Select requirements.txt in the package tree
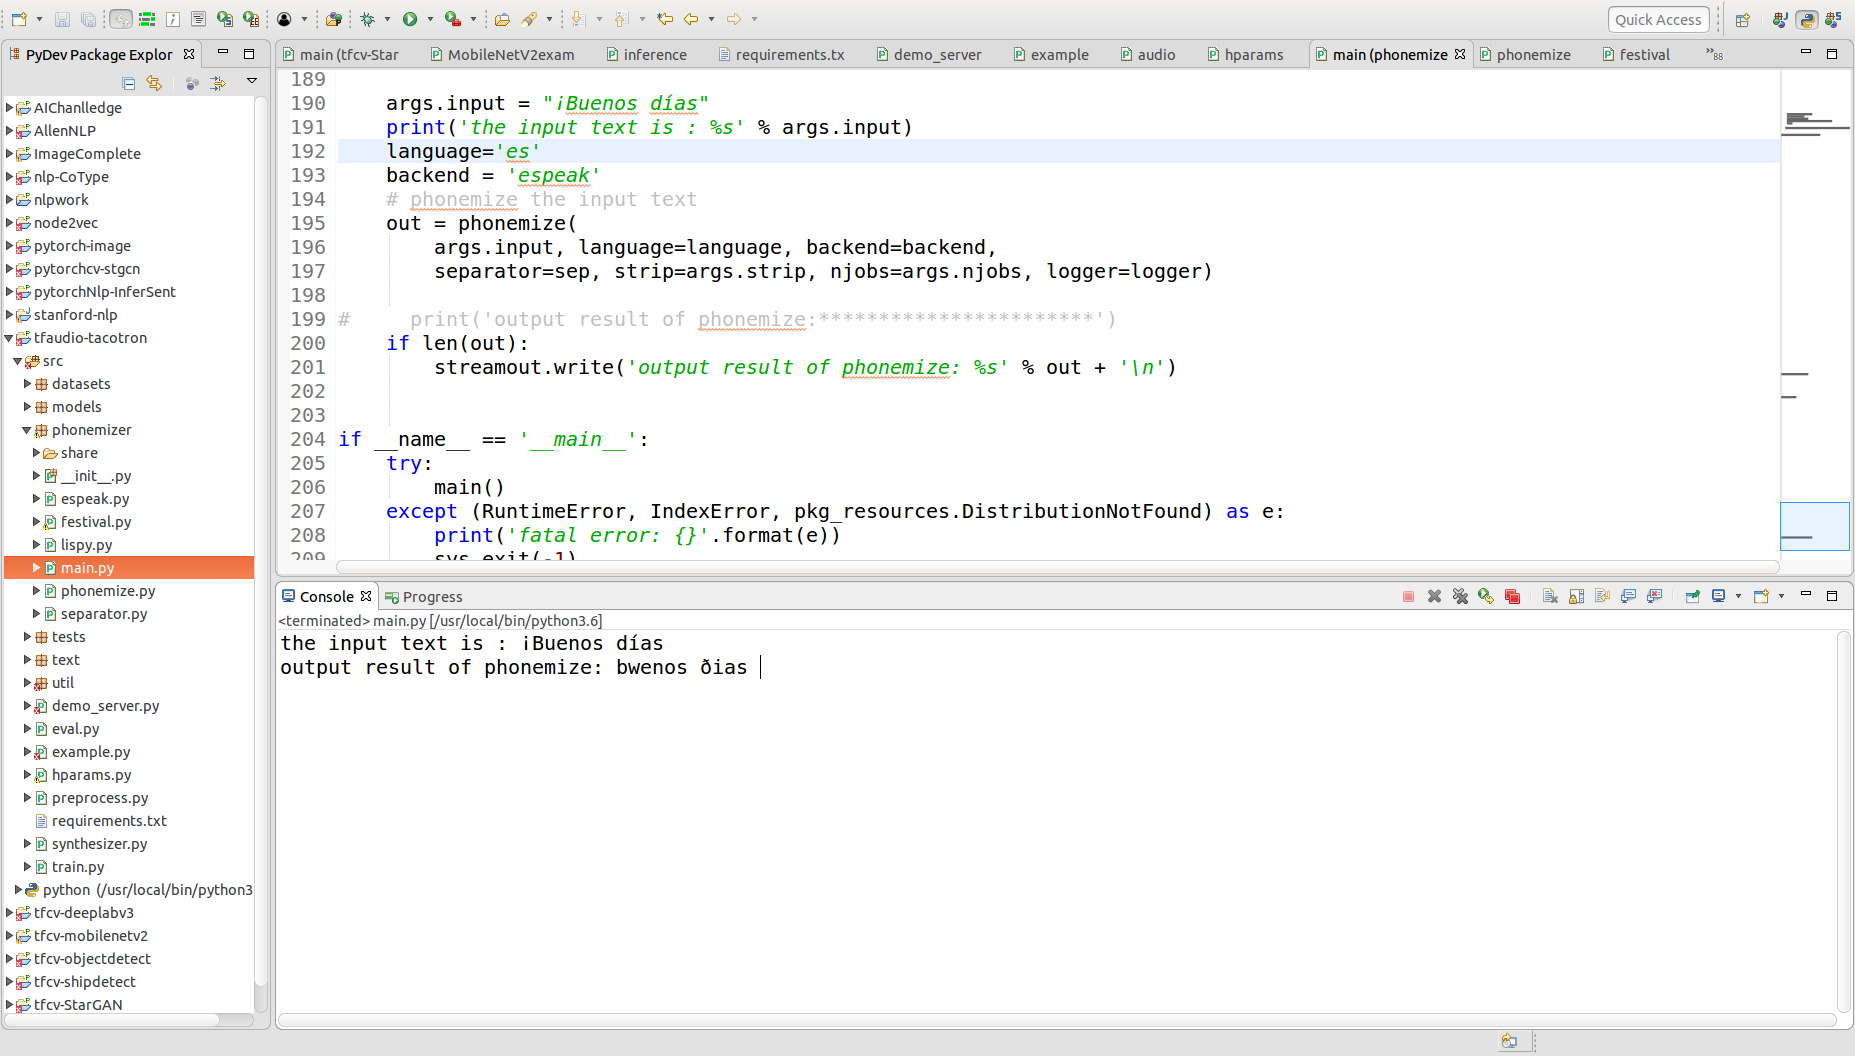 (109, 821)
